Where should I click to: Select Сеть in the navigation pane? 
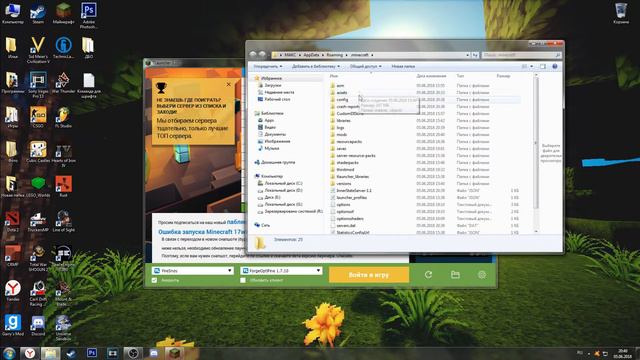coord(265,225)
